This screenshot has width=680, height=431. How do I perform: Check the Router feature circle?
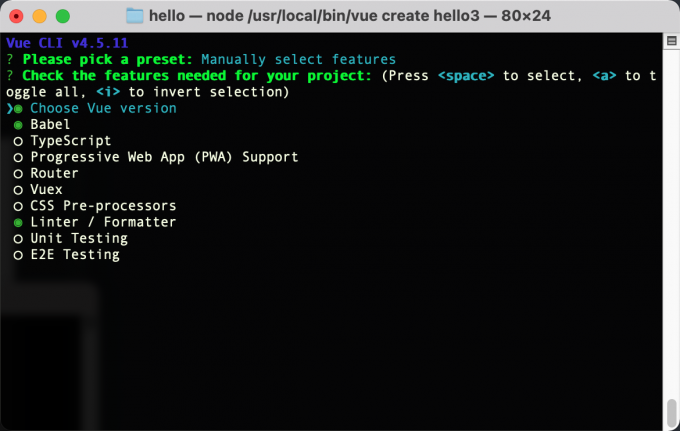(x=18, y=174)
